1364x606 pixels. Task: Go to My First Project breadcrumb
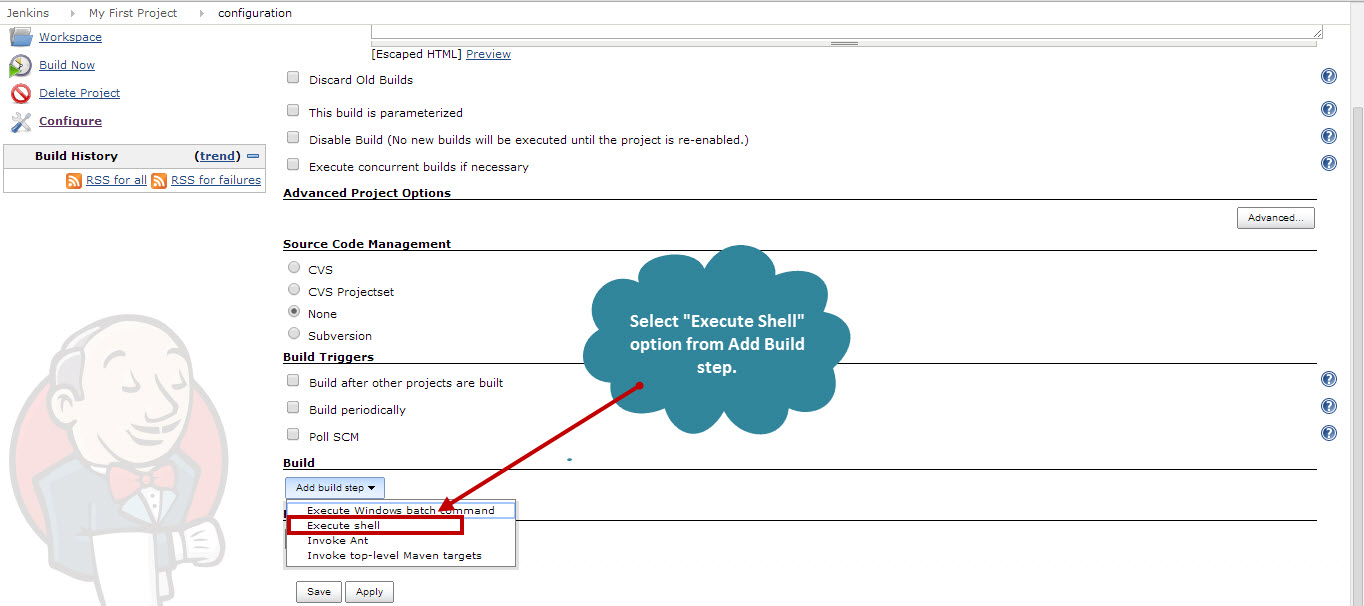click(133, 13)
